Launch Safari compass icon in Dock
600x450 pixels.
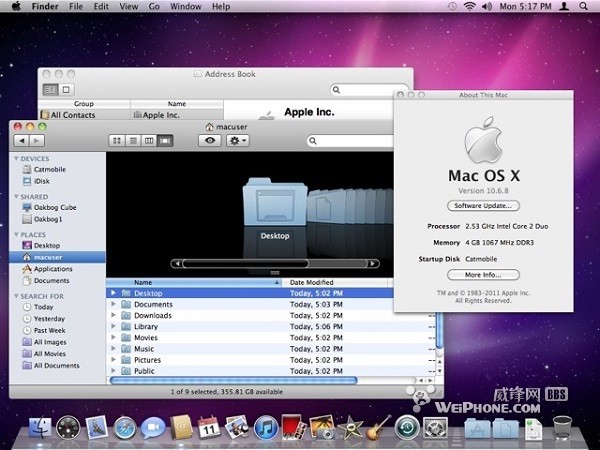pos(124,427)
